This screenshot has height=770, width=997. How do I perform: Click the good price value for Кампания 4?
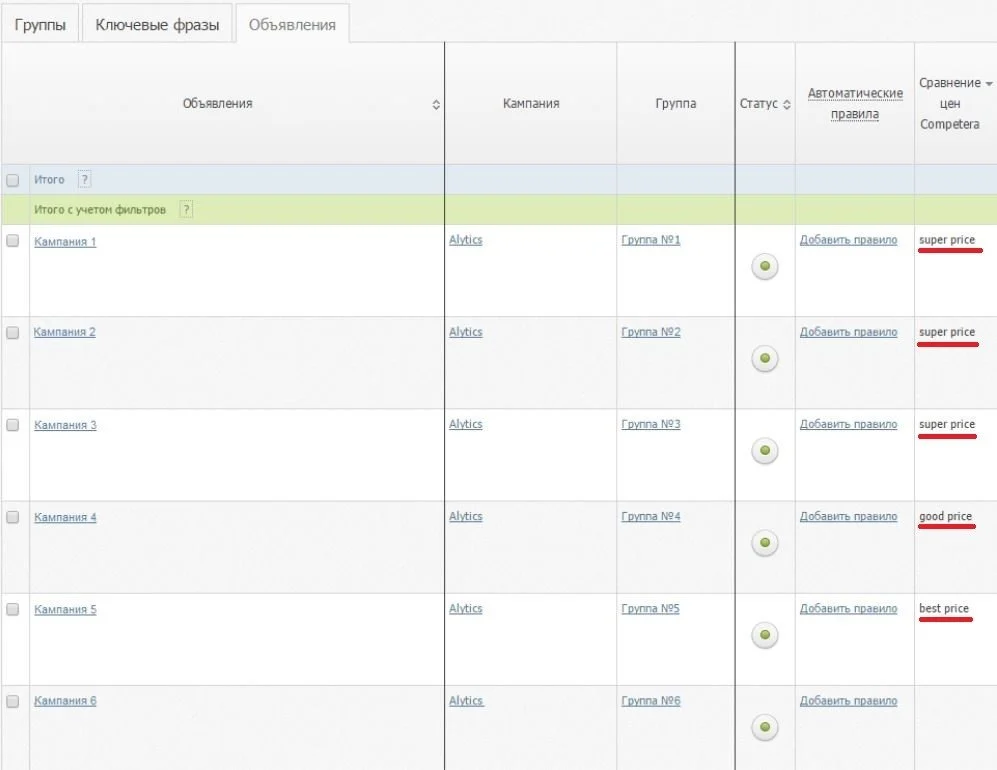coord(945,516)
